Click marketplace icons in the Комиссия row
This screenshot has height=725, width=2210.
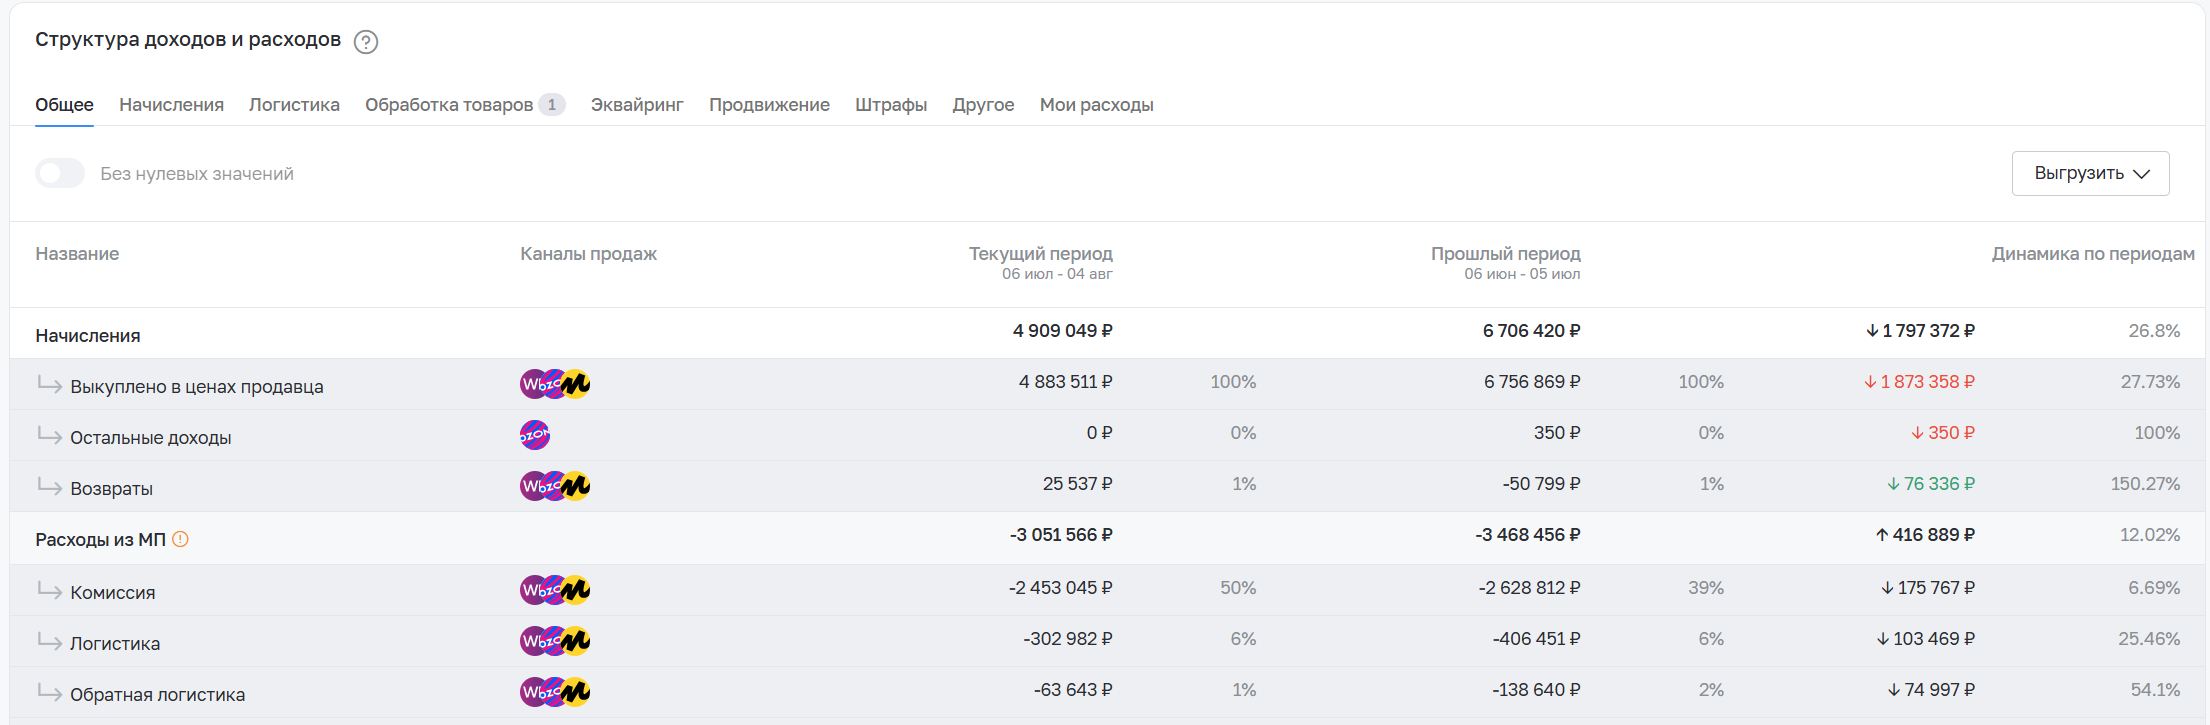point(555,590)
